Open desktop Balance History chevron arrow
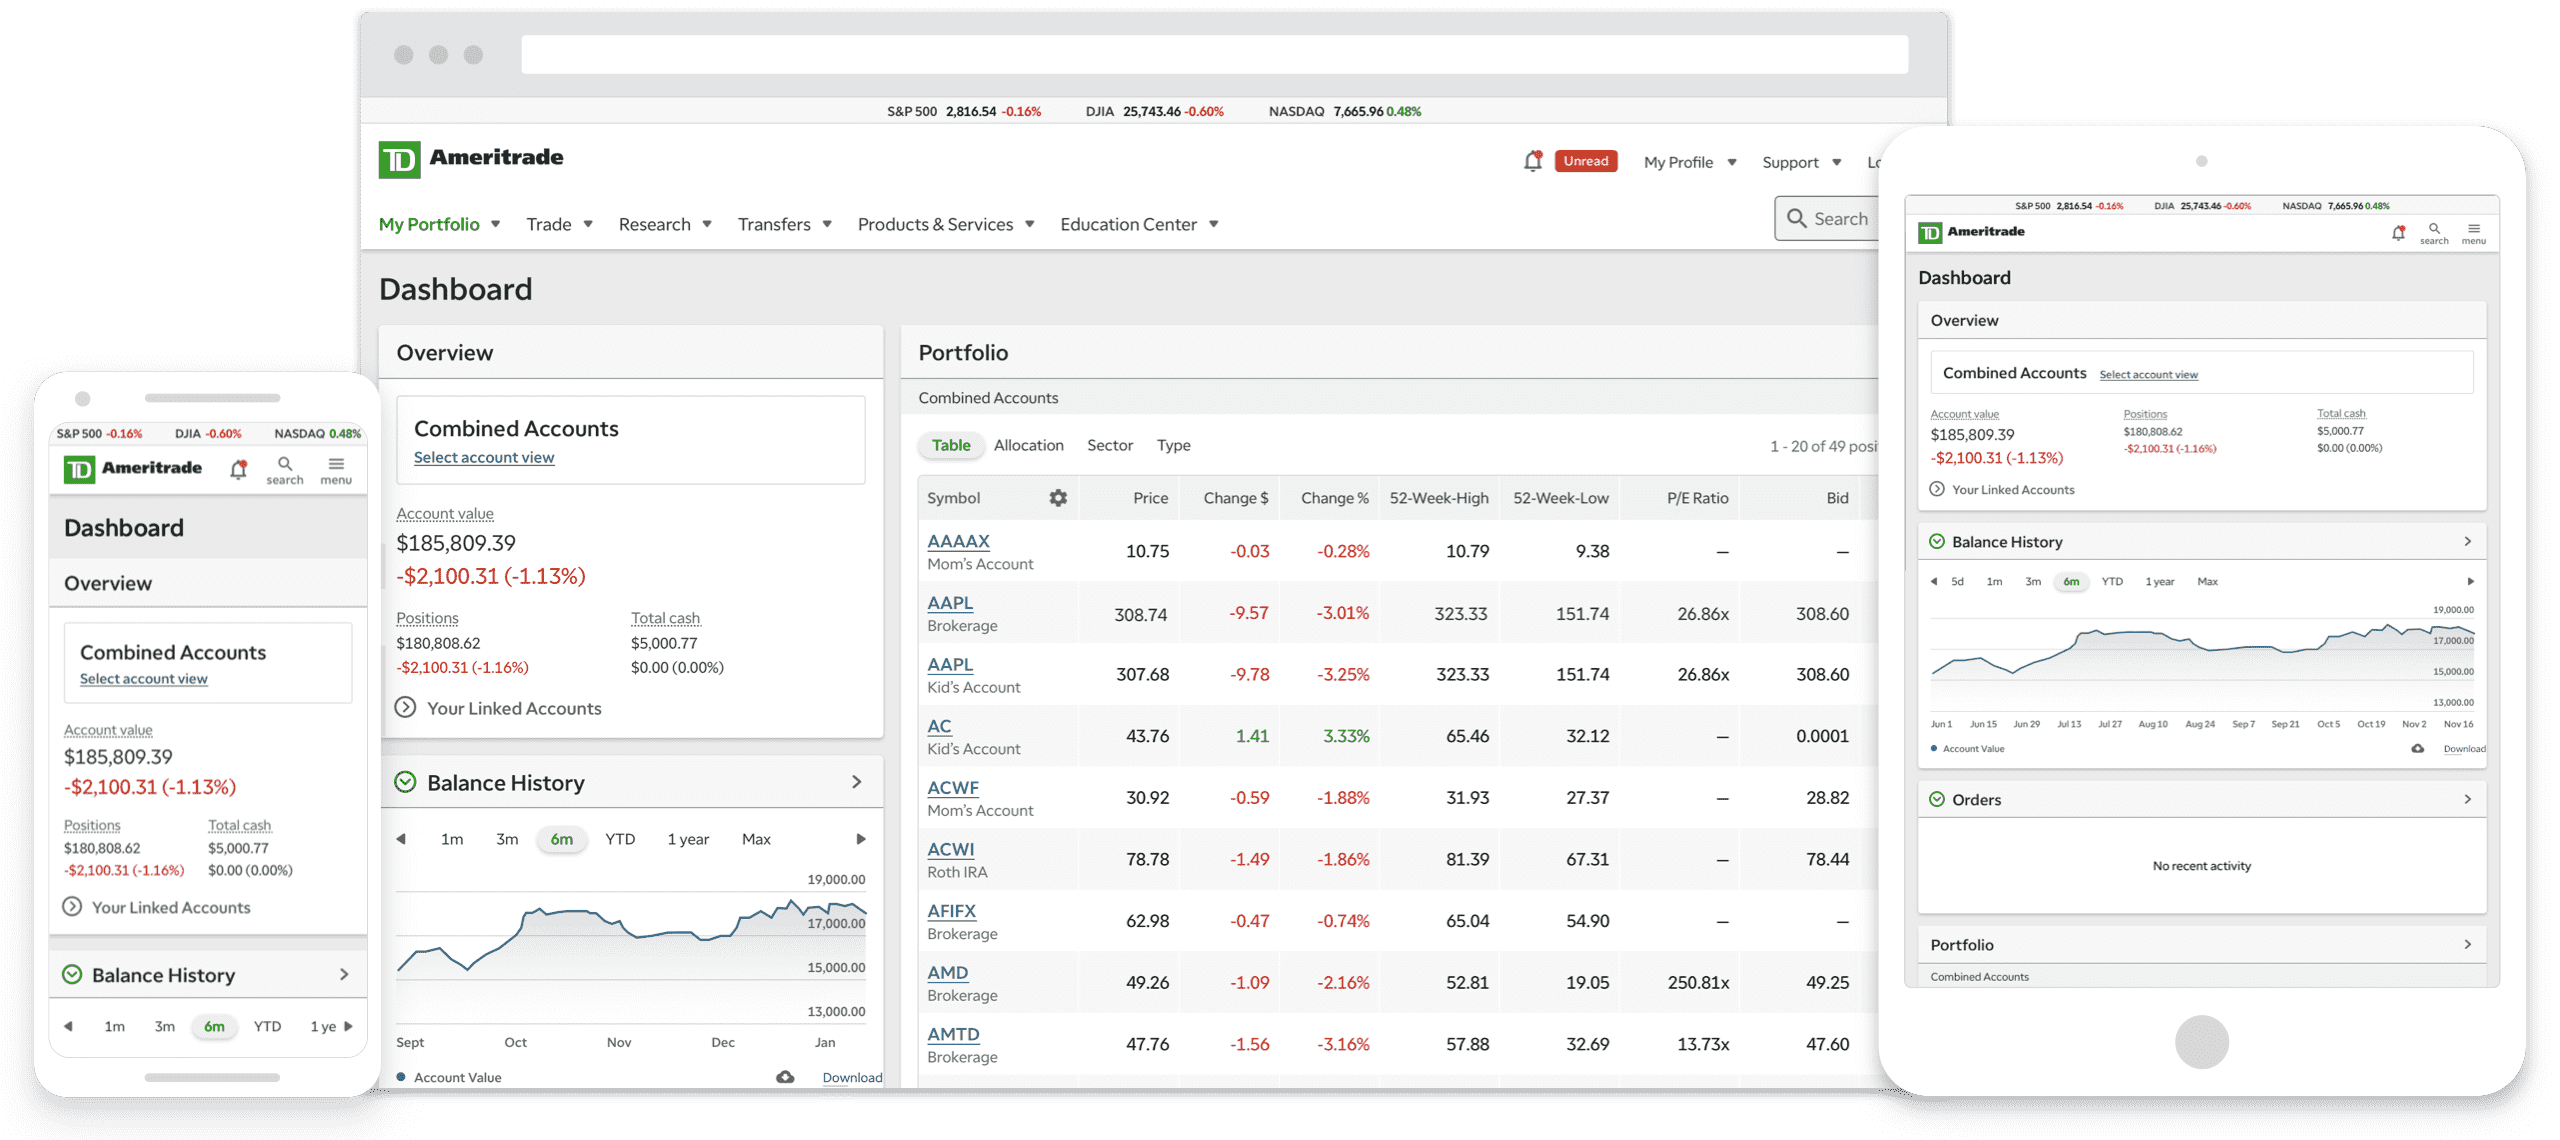The width and height of the screenshot is (2560, 1140). click(857, 782)
